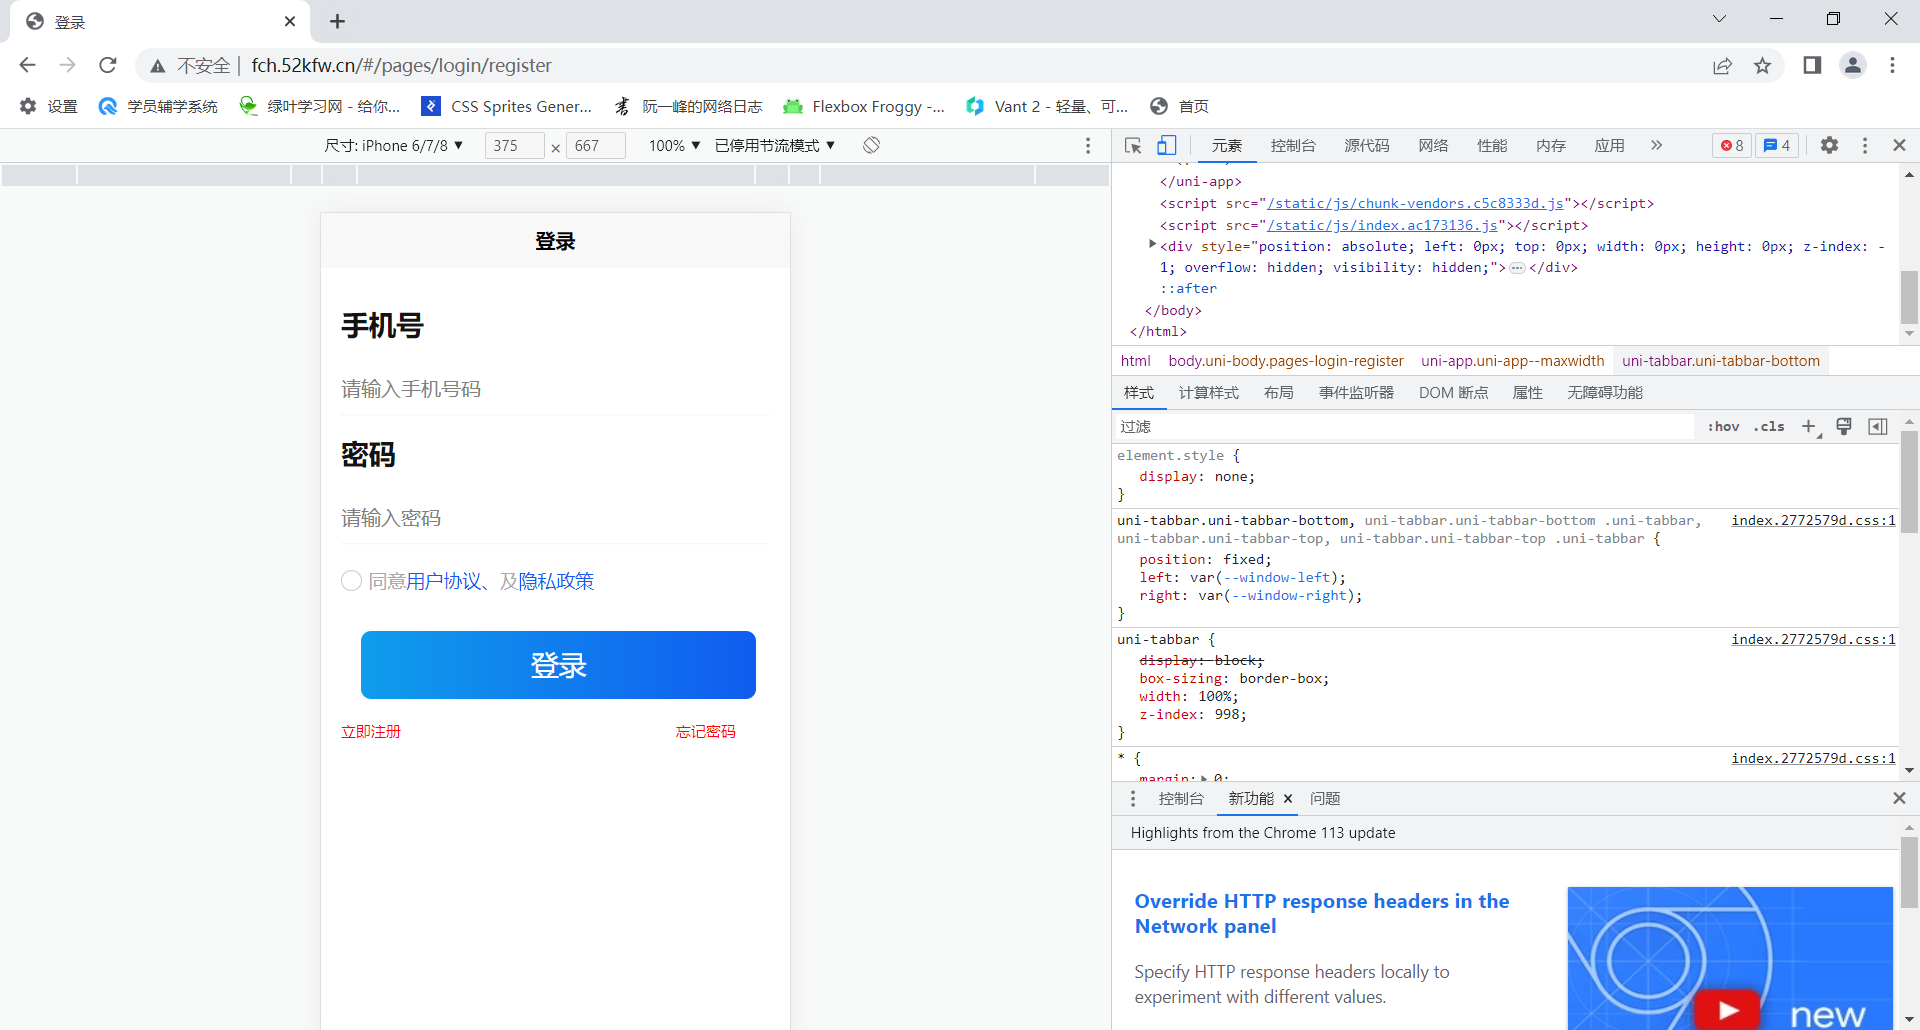Screen dimensions: 1920x1030
Task: Open the throttling mode dropdown
Action: tap(775, 146)
